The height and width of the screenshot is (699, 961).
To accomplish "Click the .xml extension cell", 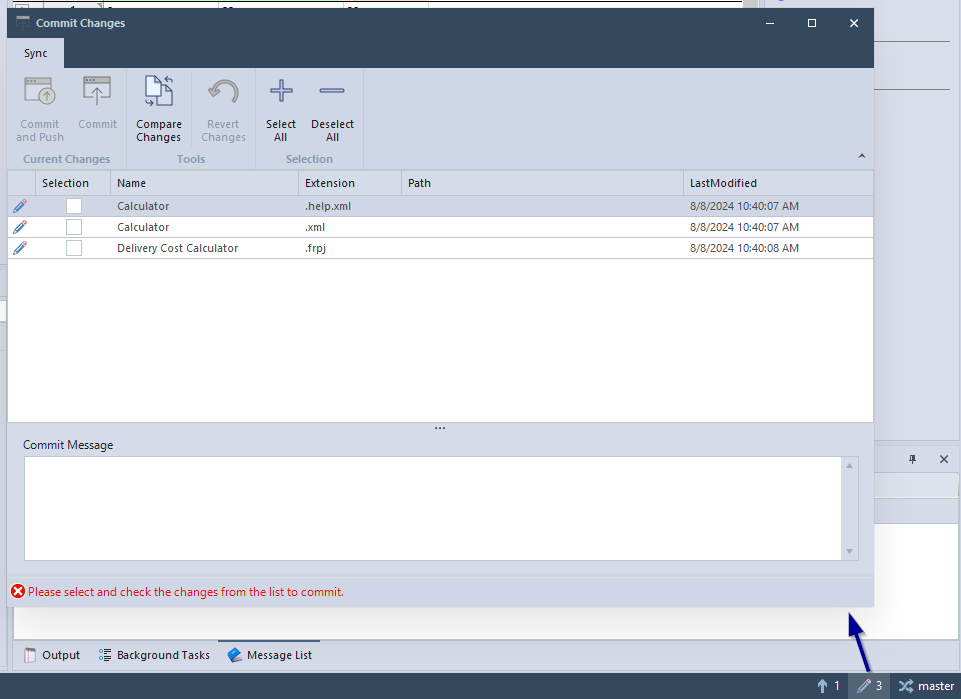I will pyautogui.click(x=349, y=227).
